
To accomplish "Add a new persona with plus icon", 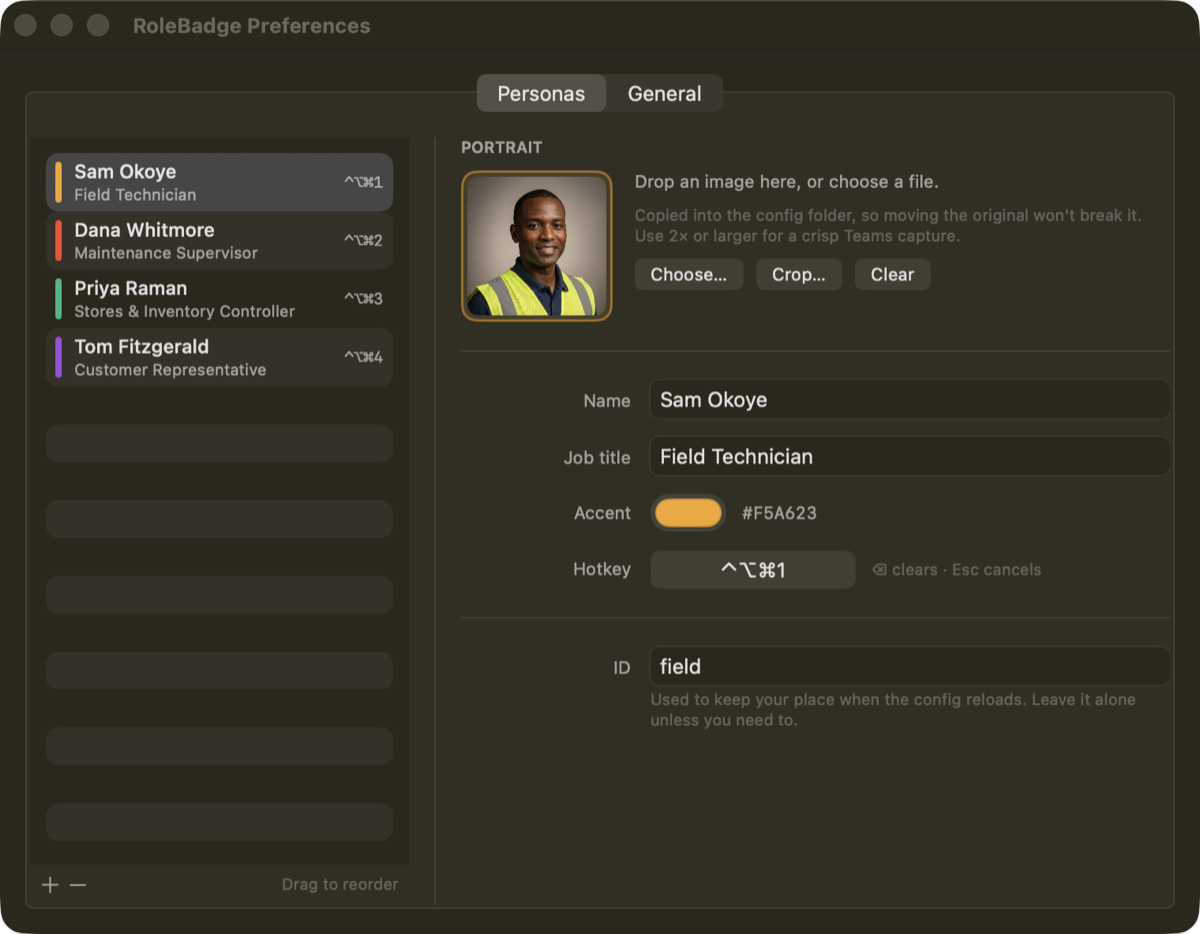I will [50, 885].
